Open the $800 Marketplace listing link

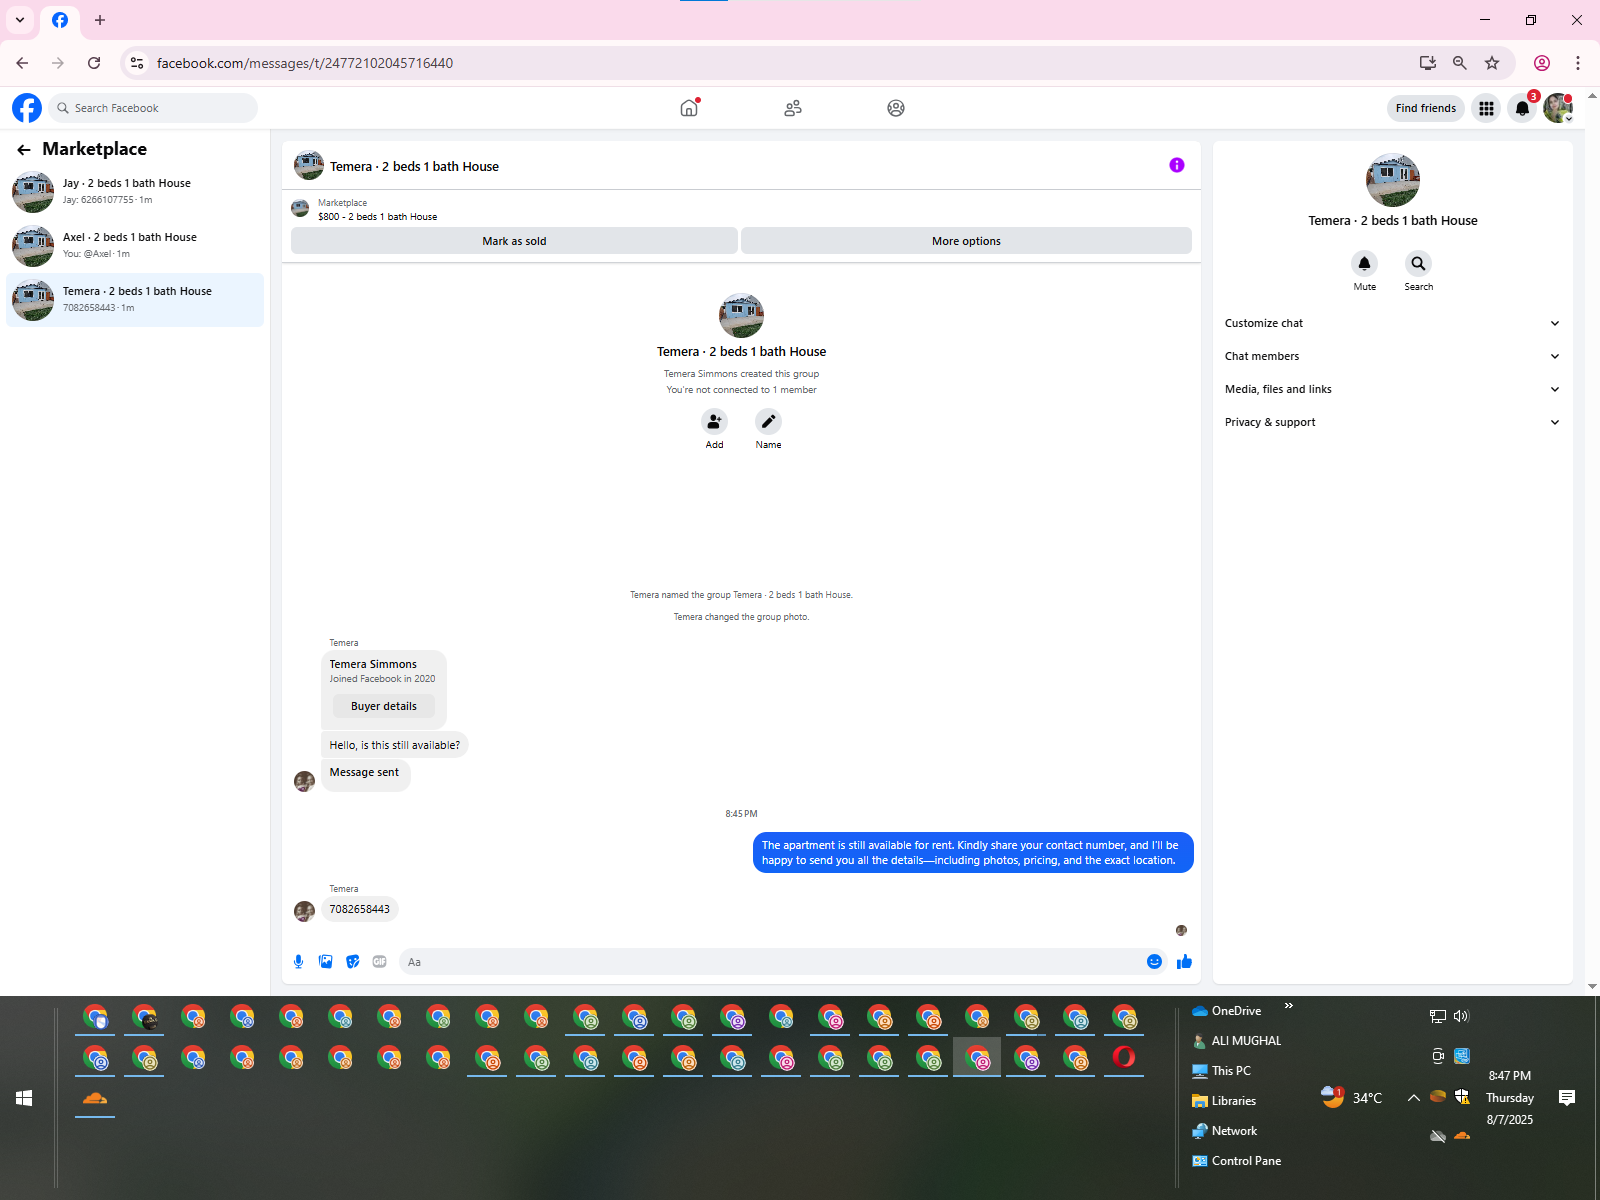pyautogui.click(x=378, y=217)
